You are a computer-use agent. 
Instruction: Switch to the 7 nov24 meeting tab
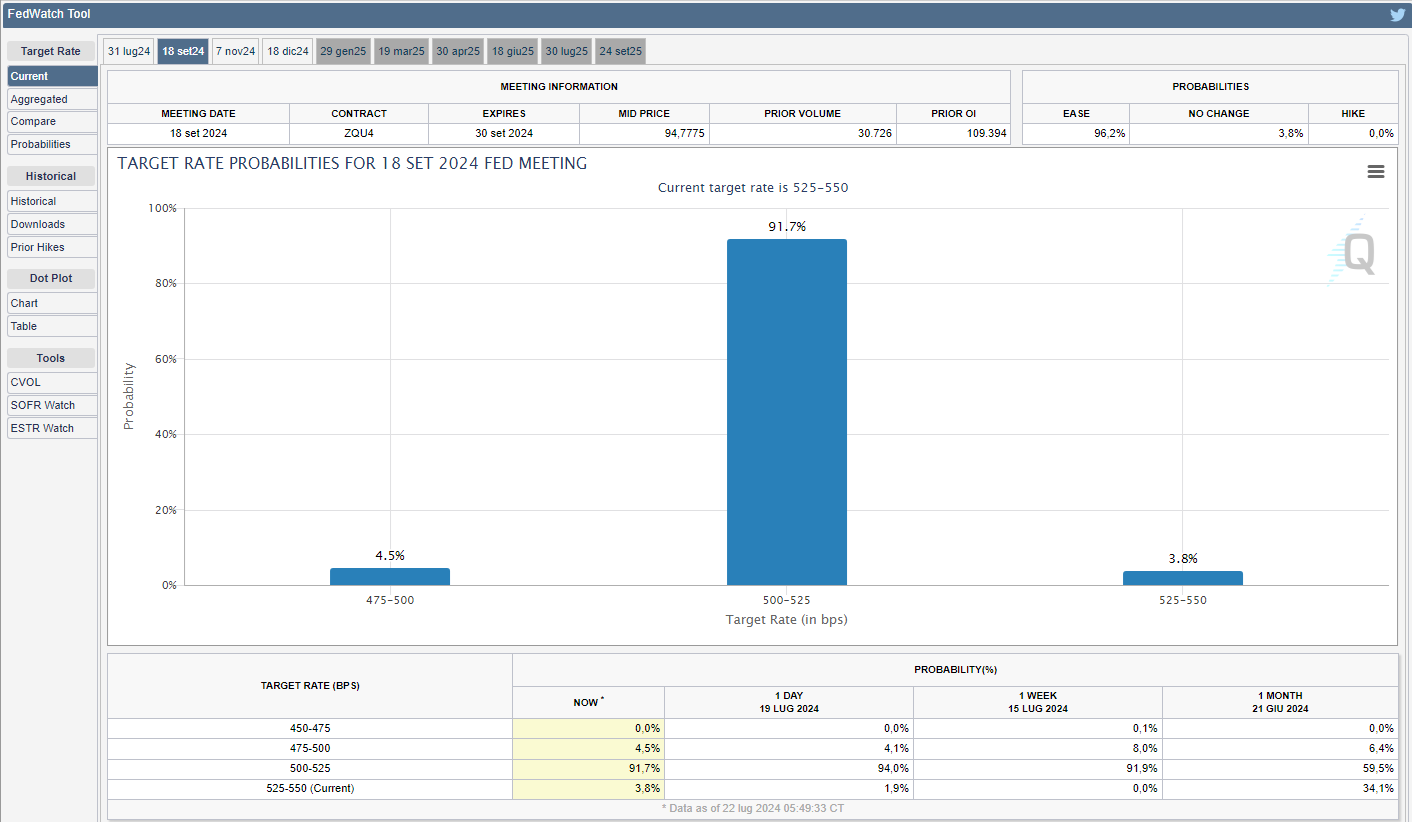point(235,51)
